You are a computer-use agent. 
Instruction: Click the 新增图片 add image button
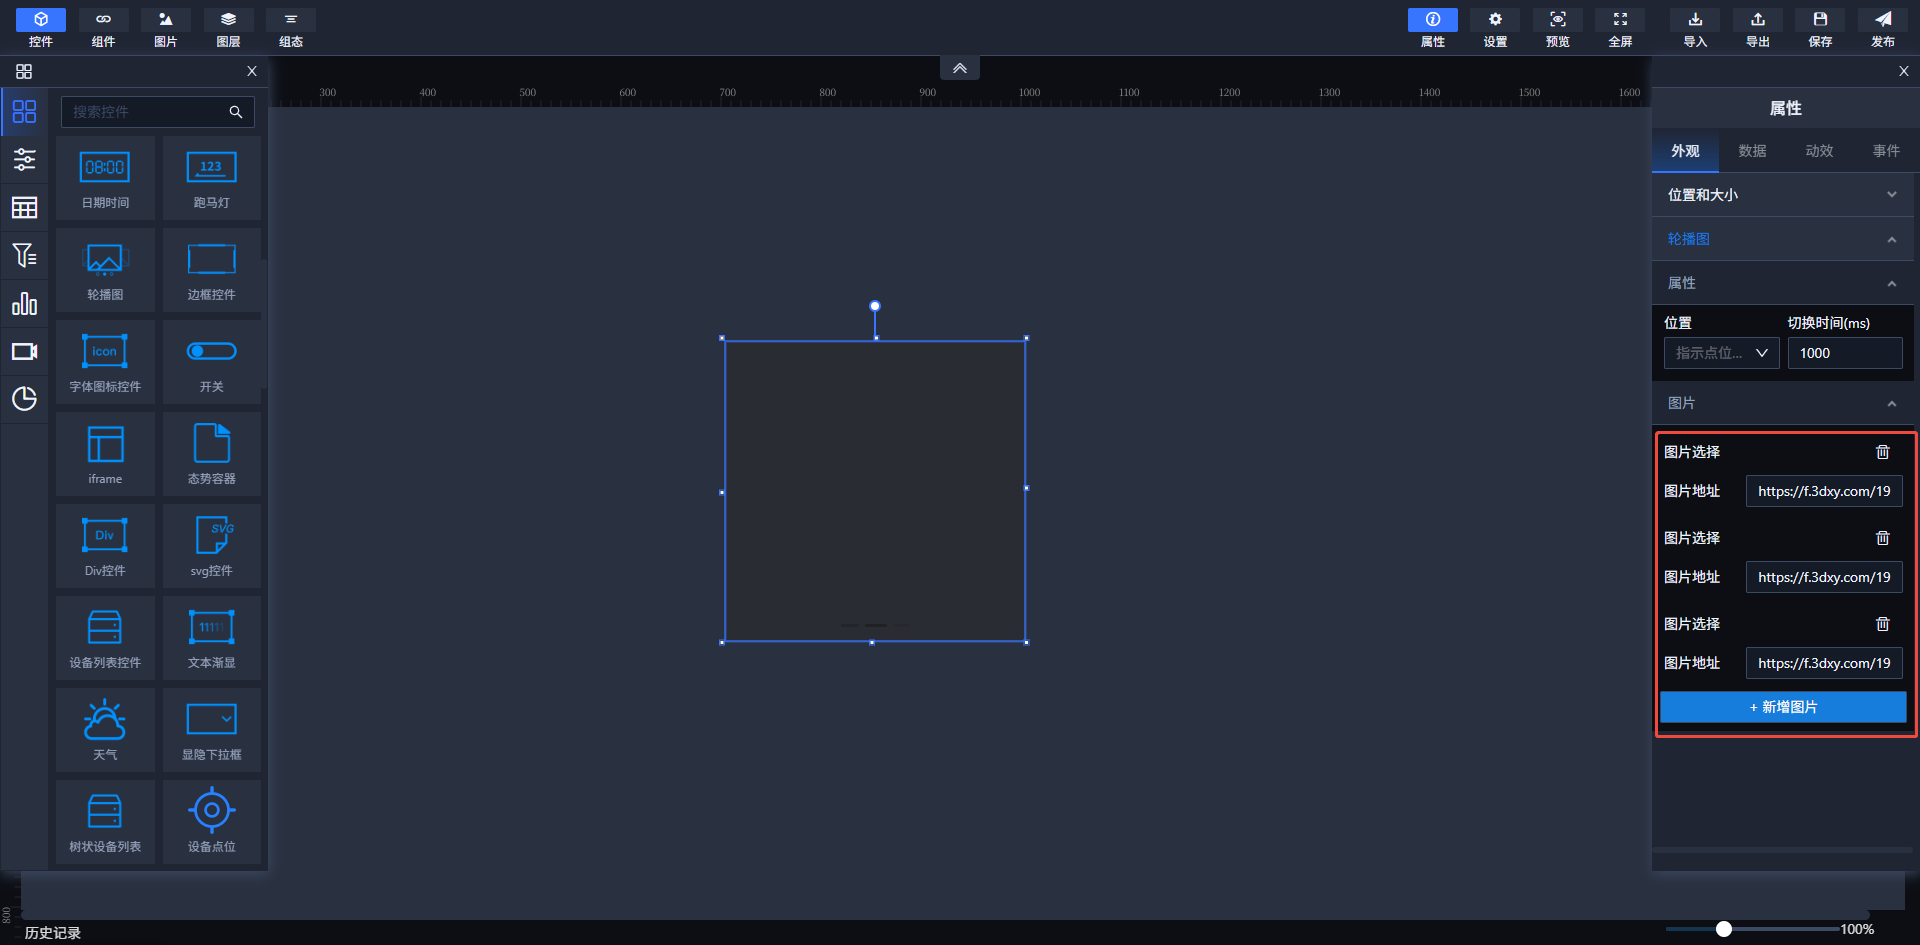click(1783, 707)
